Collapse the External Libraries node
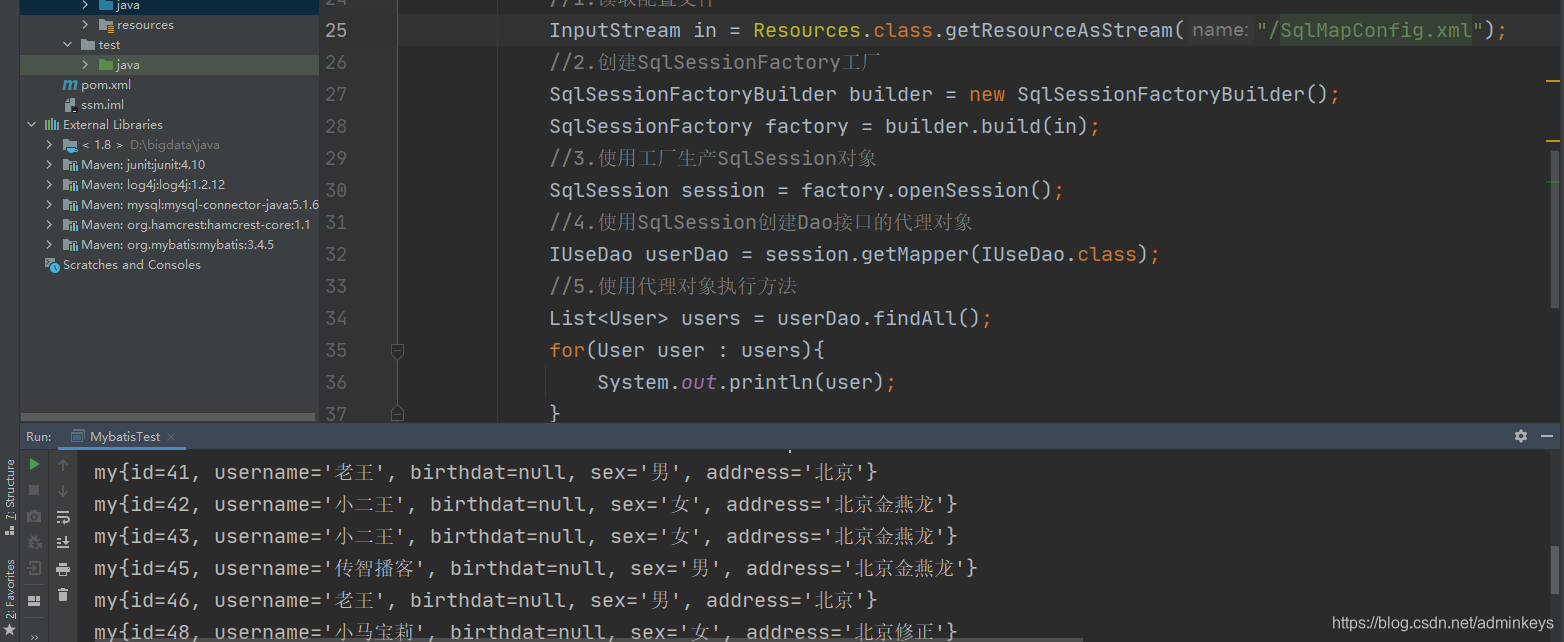 pyautogui.click(x=31, y=124)
